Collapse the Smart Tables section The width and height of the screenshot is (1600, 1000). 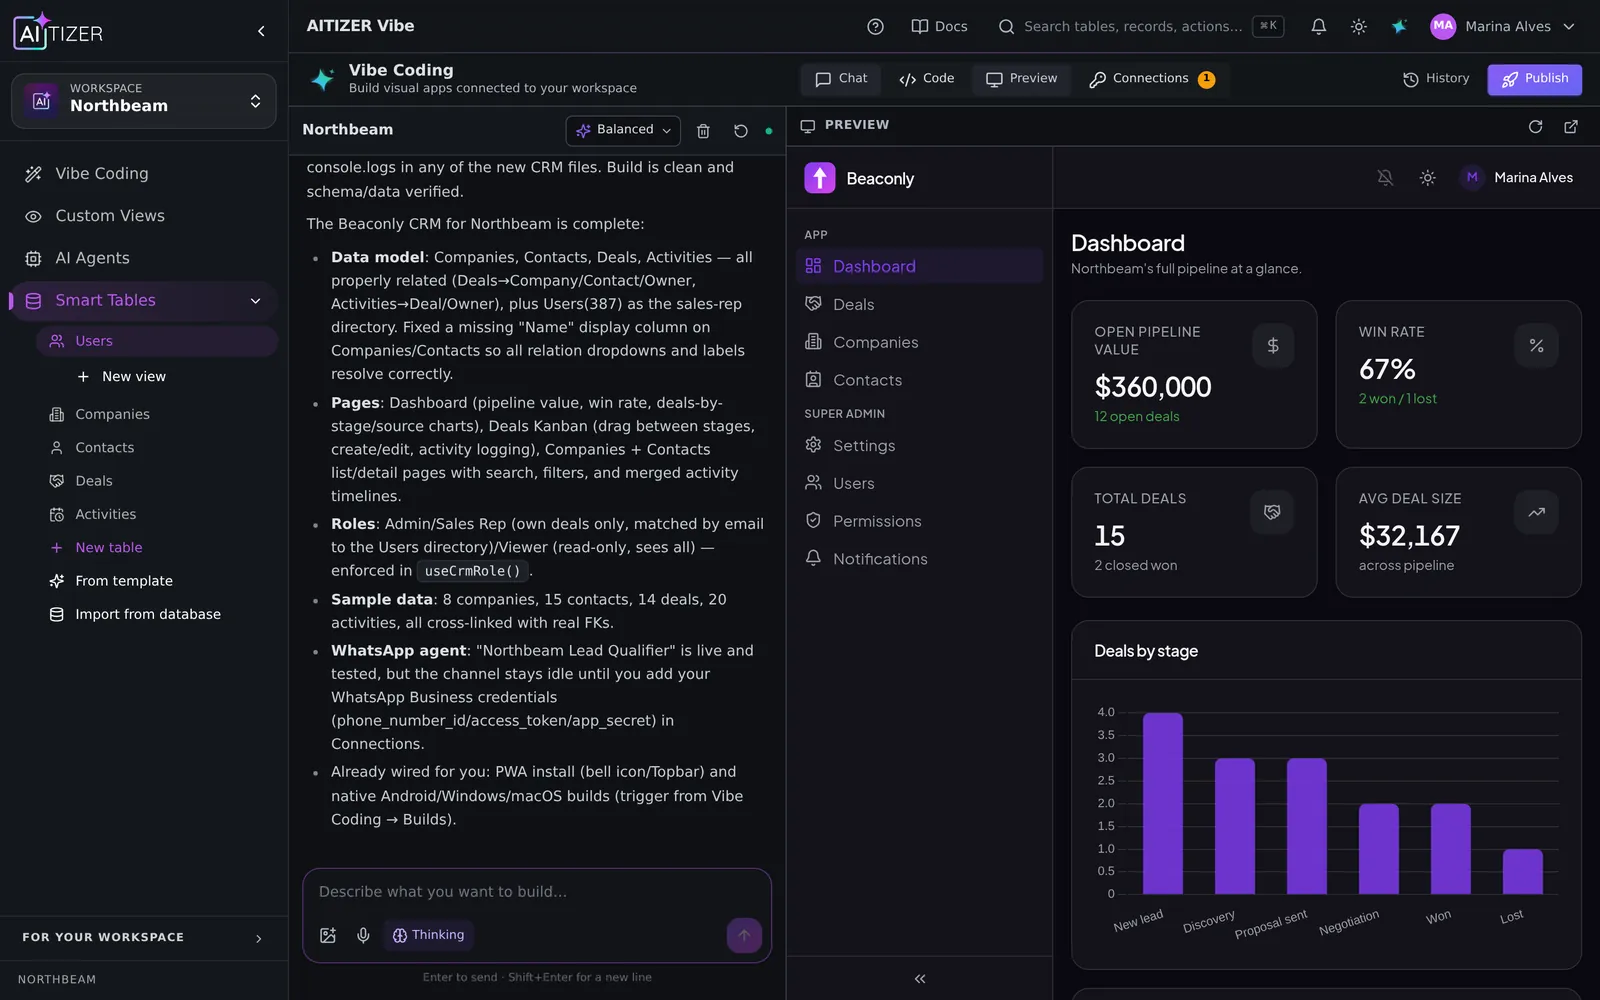[x=255, y=301]
